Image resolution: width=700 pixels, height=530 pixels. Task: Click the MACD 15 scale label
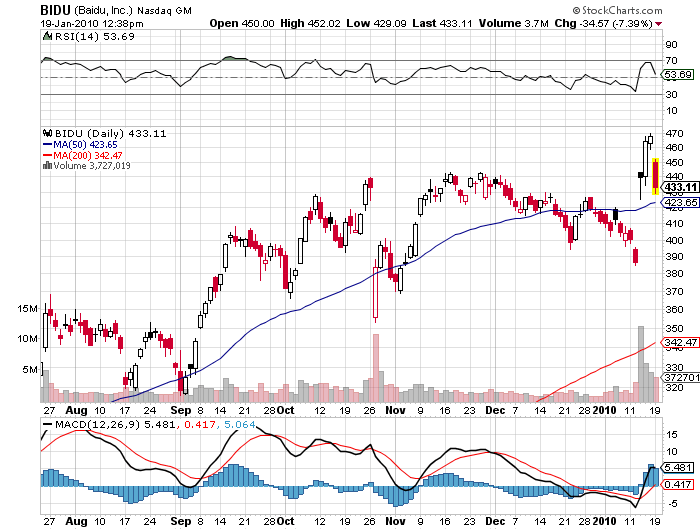pyautogui.click(x=671, y=434)
